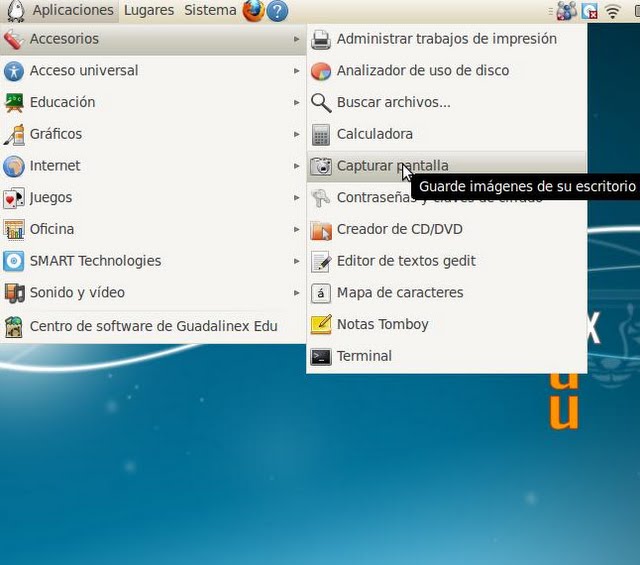Click the Gráficos paintbrush icon
Screen dimensions: 640x565
[x=14, y=135]
